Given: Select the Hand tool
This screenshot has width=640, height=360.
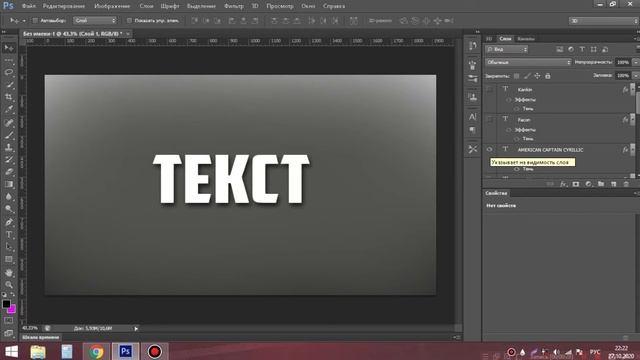Looking at the screenshot, I should click(9, 272).
